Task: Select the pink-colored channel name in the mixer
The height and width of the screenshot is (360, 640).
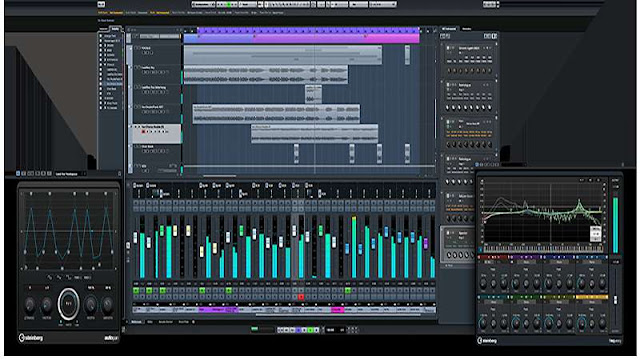Action: [338, 310]
